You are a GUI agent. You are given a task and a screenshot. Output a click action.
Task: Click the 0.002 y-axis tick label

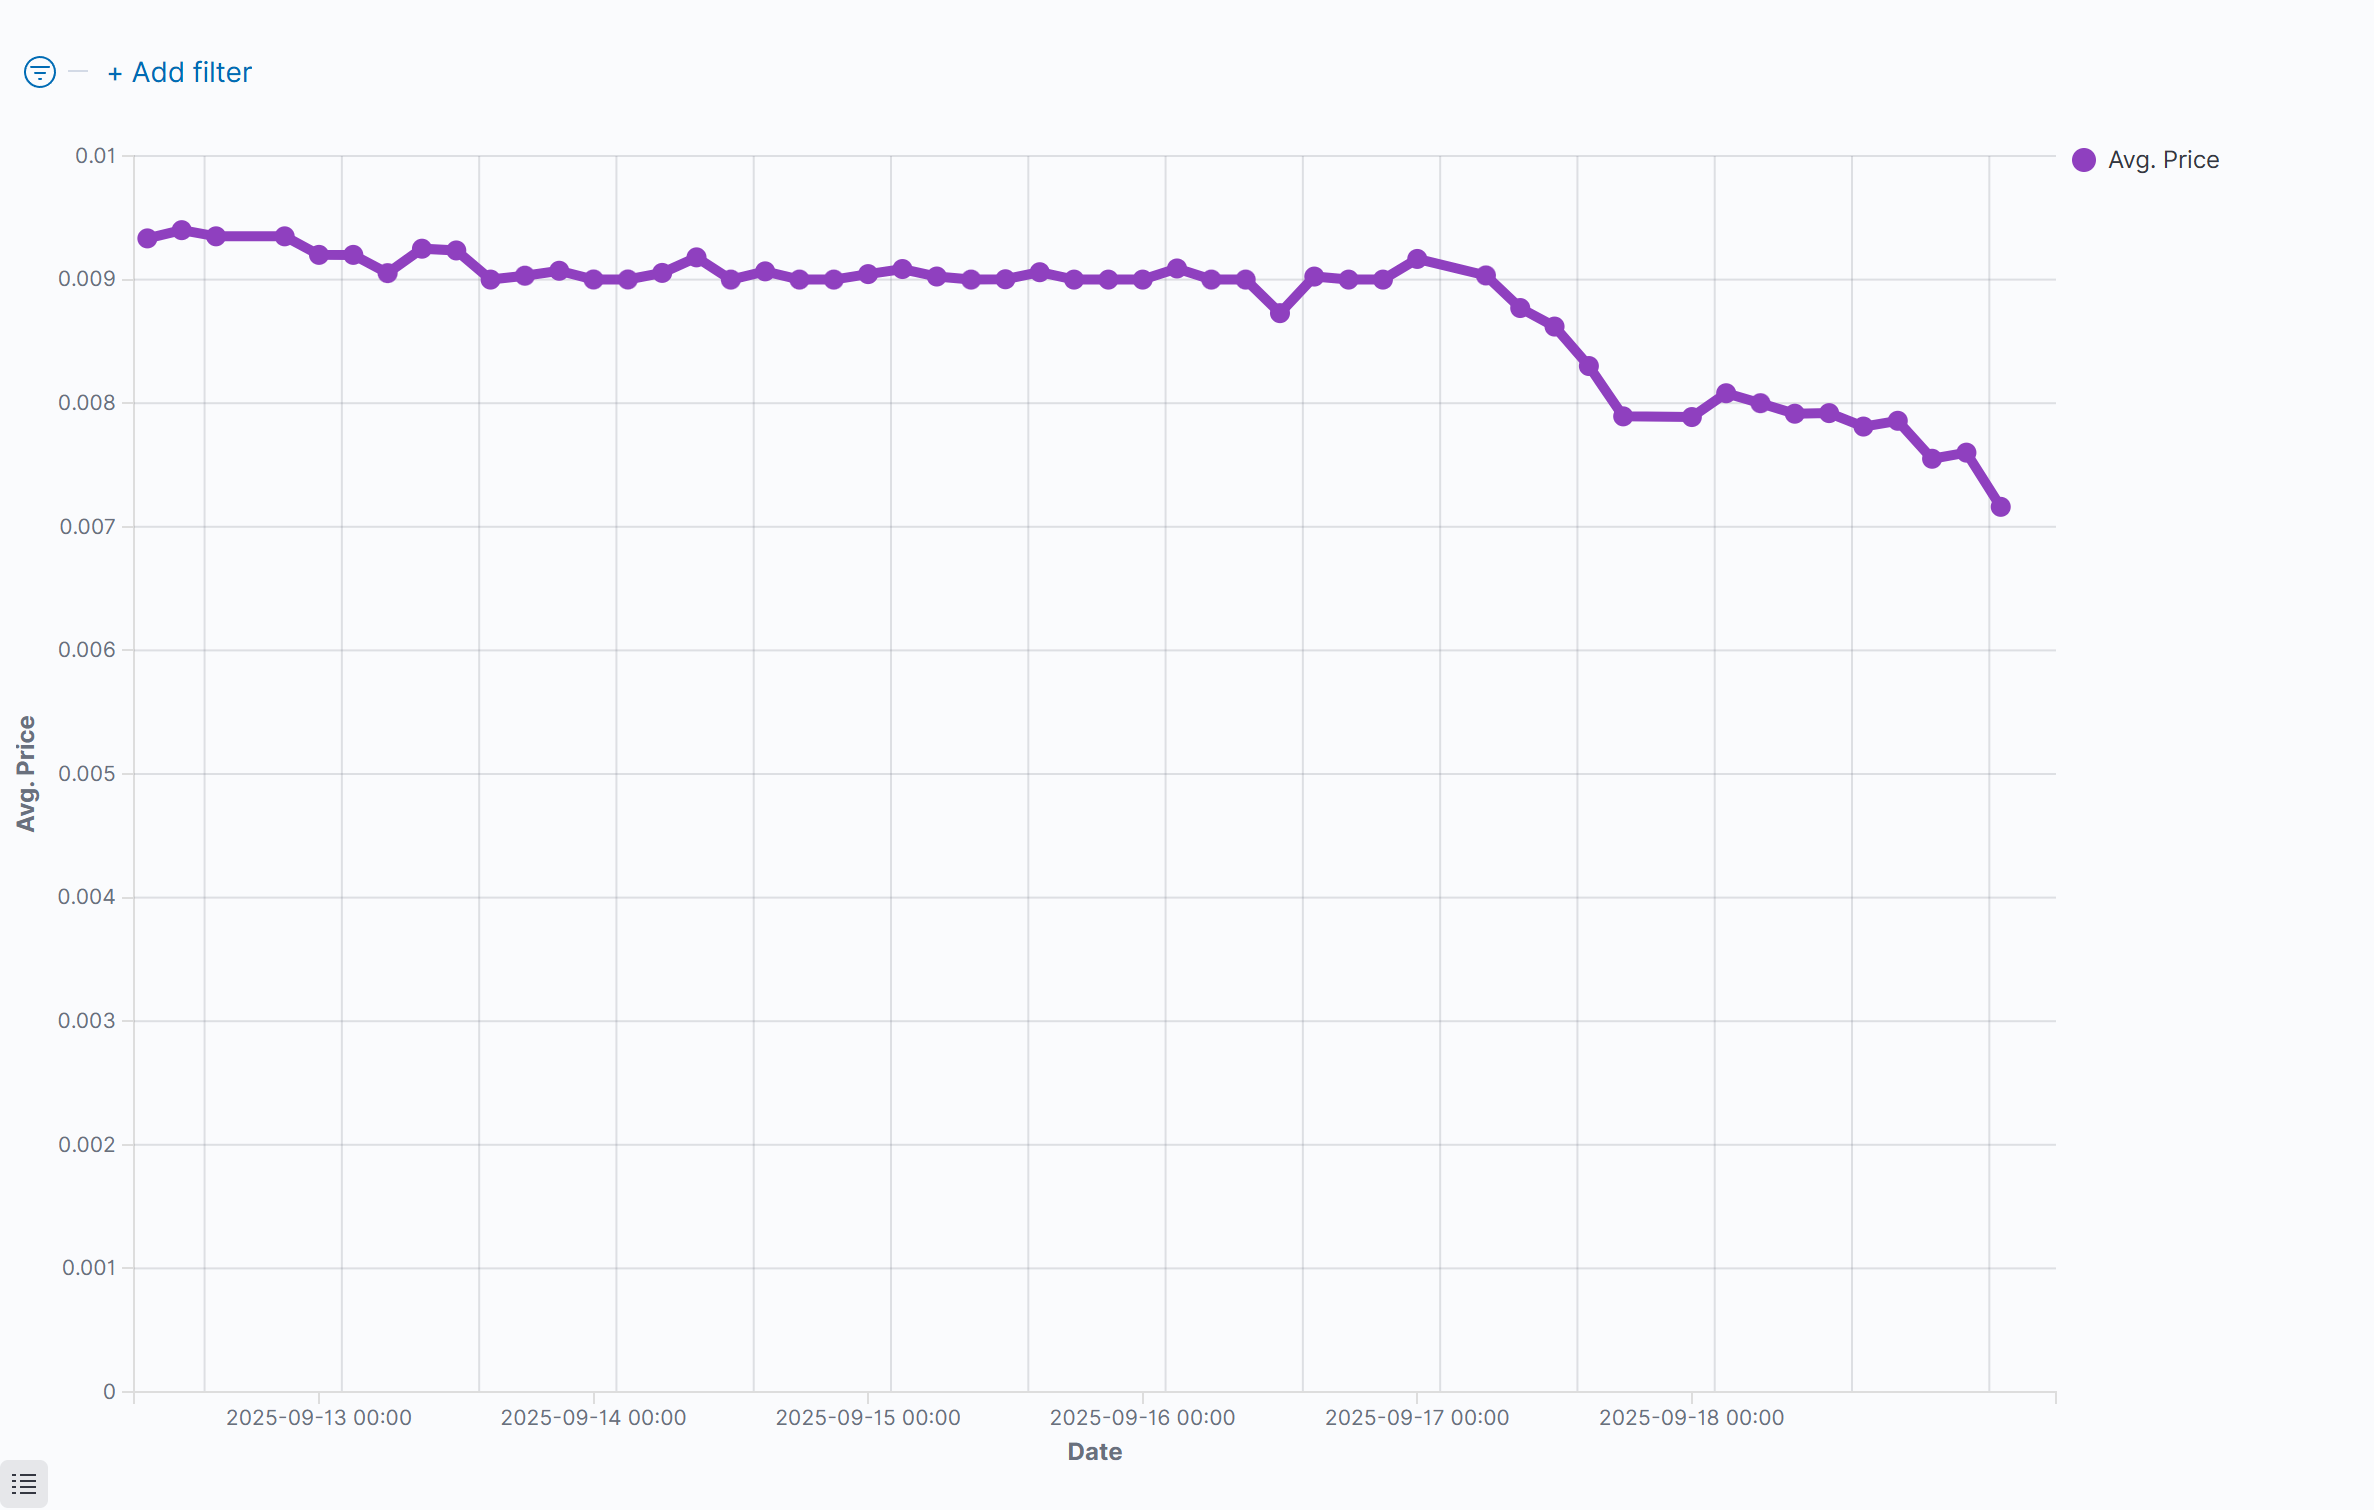(87, 1144)
